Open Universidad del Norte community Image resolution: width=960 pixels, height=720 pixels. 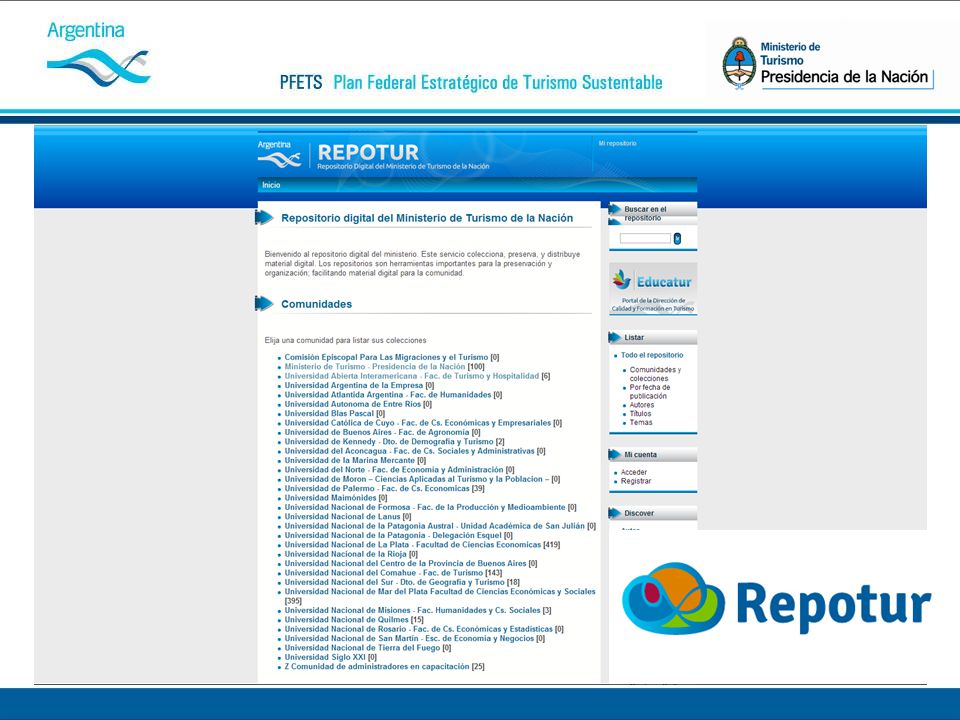(394, 470)
